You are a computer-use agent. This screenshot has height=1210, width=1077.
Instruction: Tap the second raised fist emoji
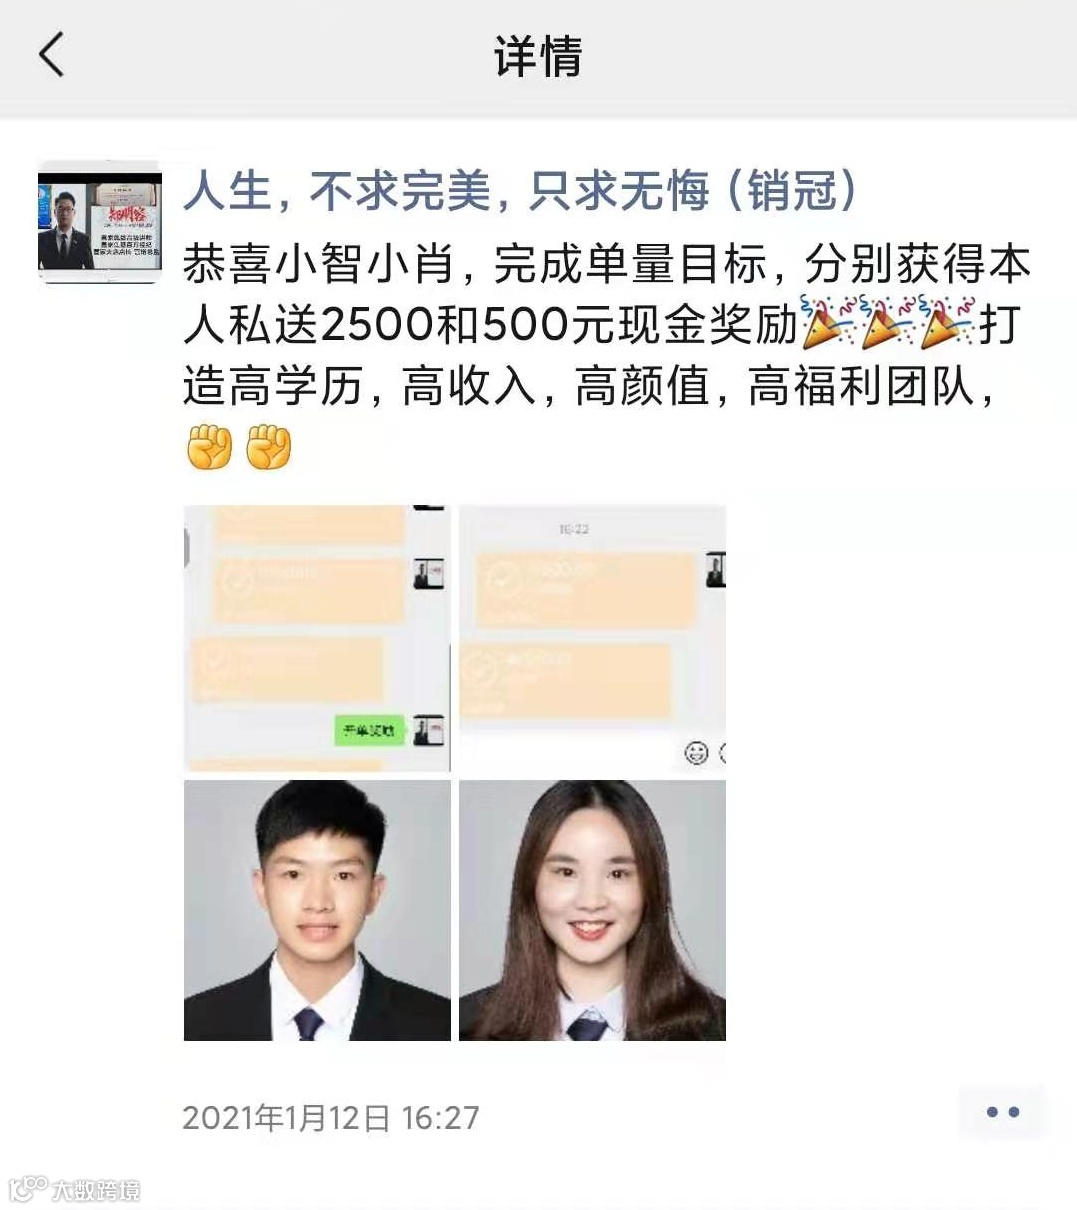click(x=269, y=447)
